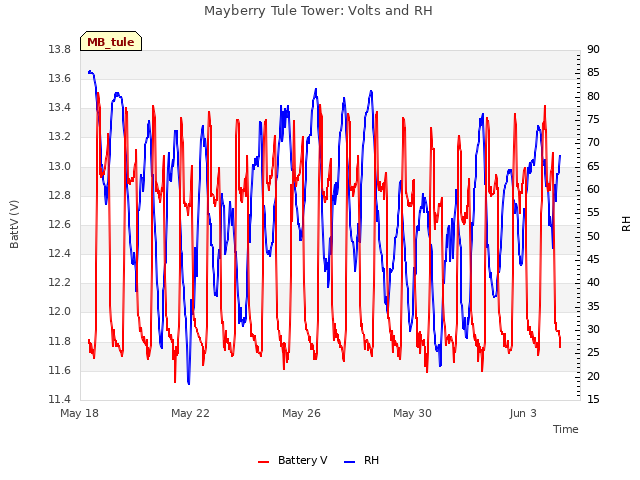The height and width of the screenshot is (480, 640).
Task: Click the May 26 x-axis tick label
Action: click(x=301, y=413)
